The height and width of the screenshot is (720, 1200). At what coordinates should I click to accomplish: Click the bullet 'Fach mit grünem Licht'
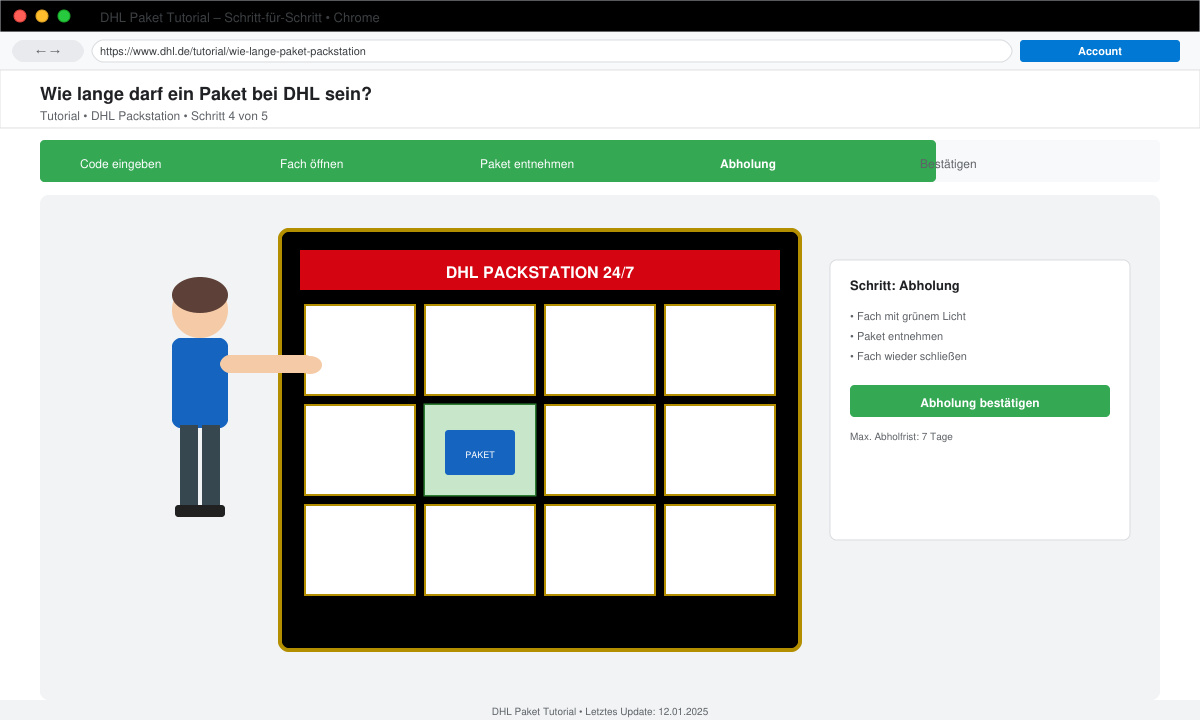pyautogui.click(x=908, y=316)
